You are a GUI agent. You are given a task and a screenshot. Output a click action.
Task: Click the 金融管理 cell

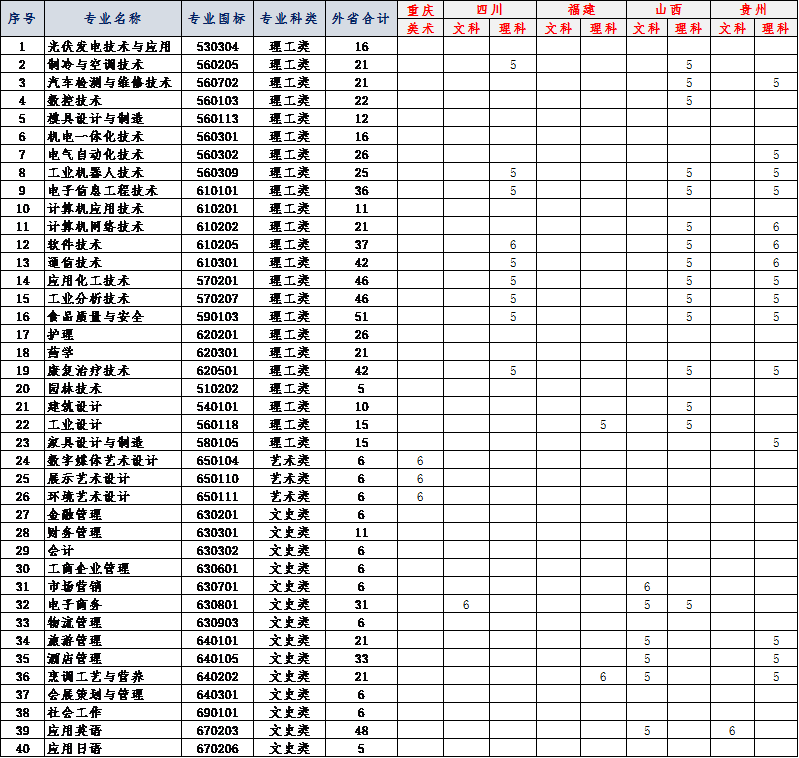point(113,515)
